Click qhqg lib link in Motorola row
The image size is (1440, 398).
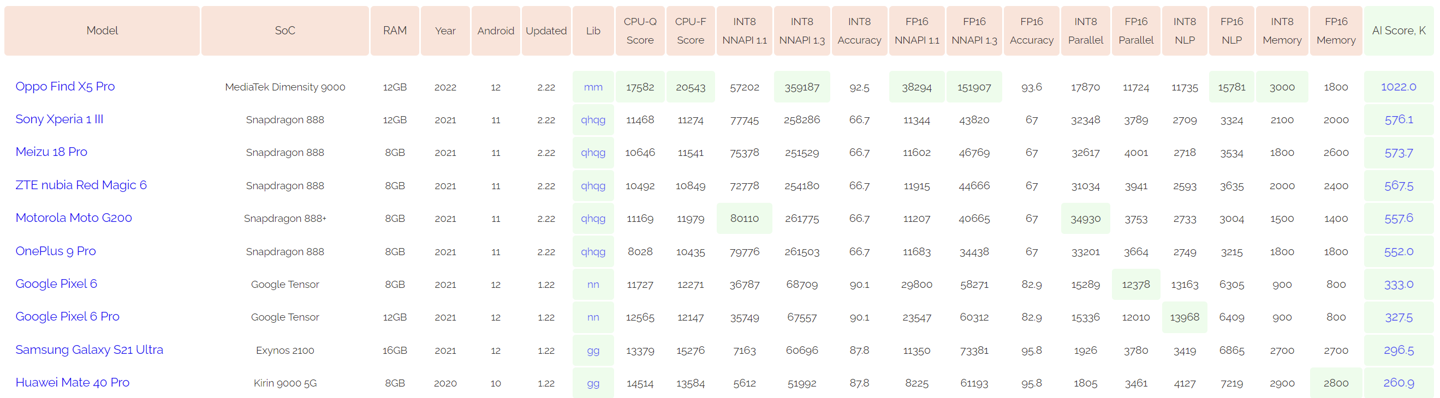(593, 219)
